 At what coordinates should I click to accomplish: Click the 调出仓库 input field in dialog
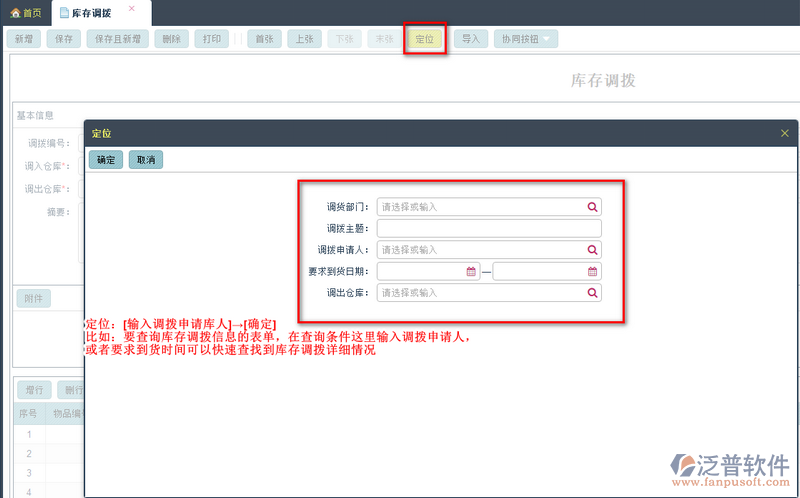click(489, 293)
